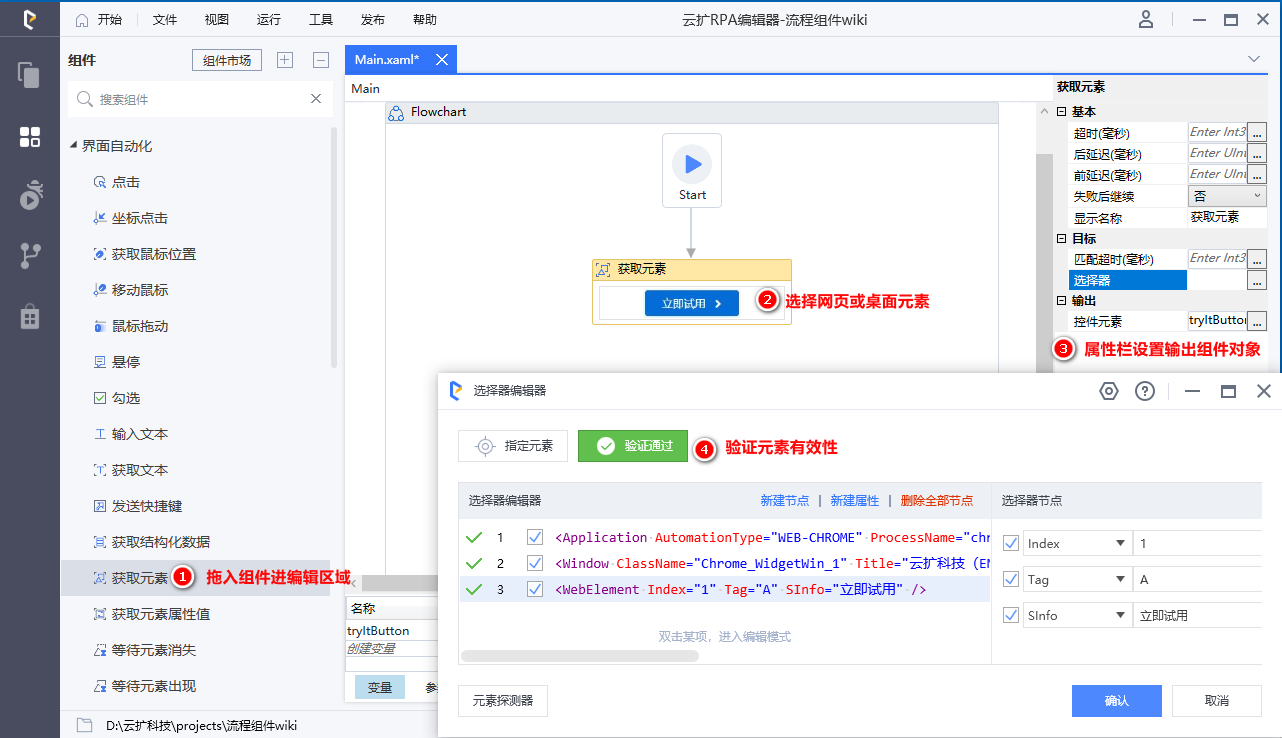The height and width of the screenshot is (738, 1282).
Task: Open the source control branch sidebar icon
Action: (x=30, y=256)
